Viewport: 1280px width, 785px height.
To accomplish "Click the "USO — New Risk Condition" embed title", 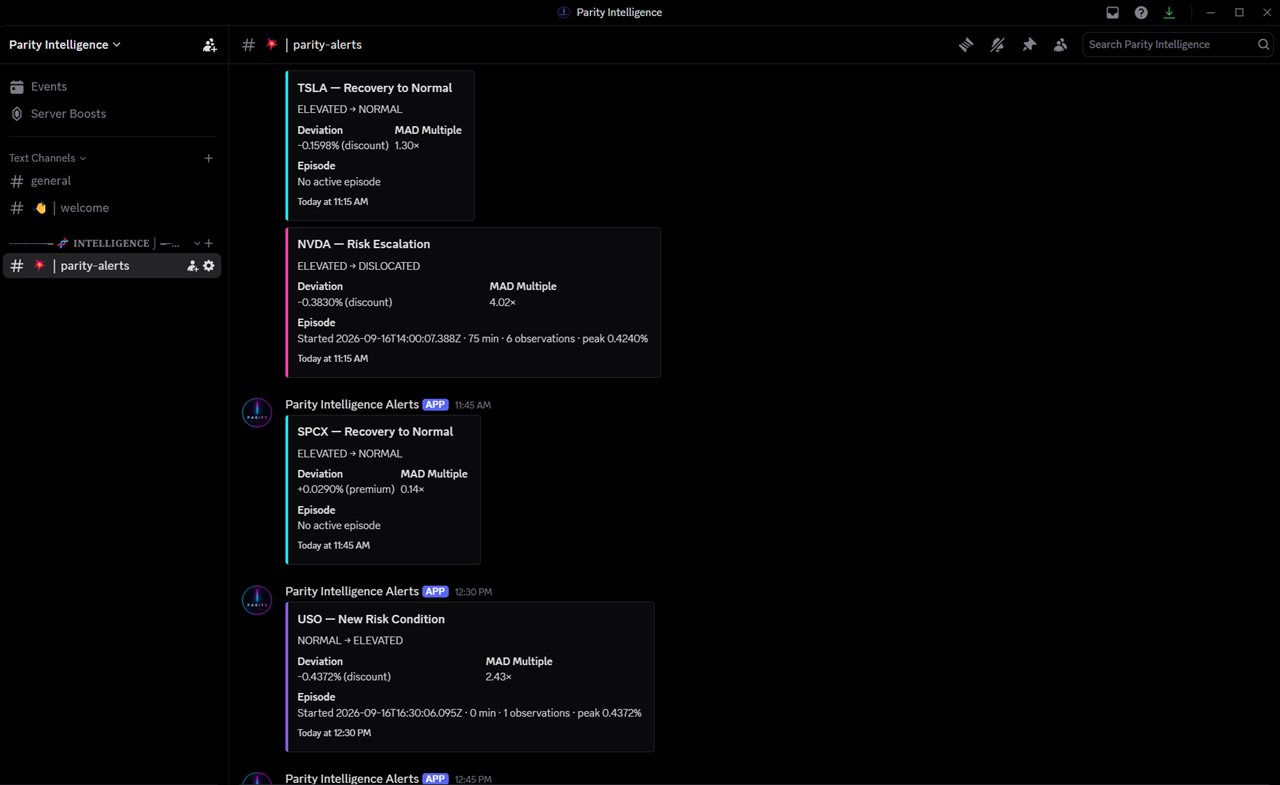I will (371, 619).
